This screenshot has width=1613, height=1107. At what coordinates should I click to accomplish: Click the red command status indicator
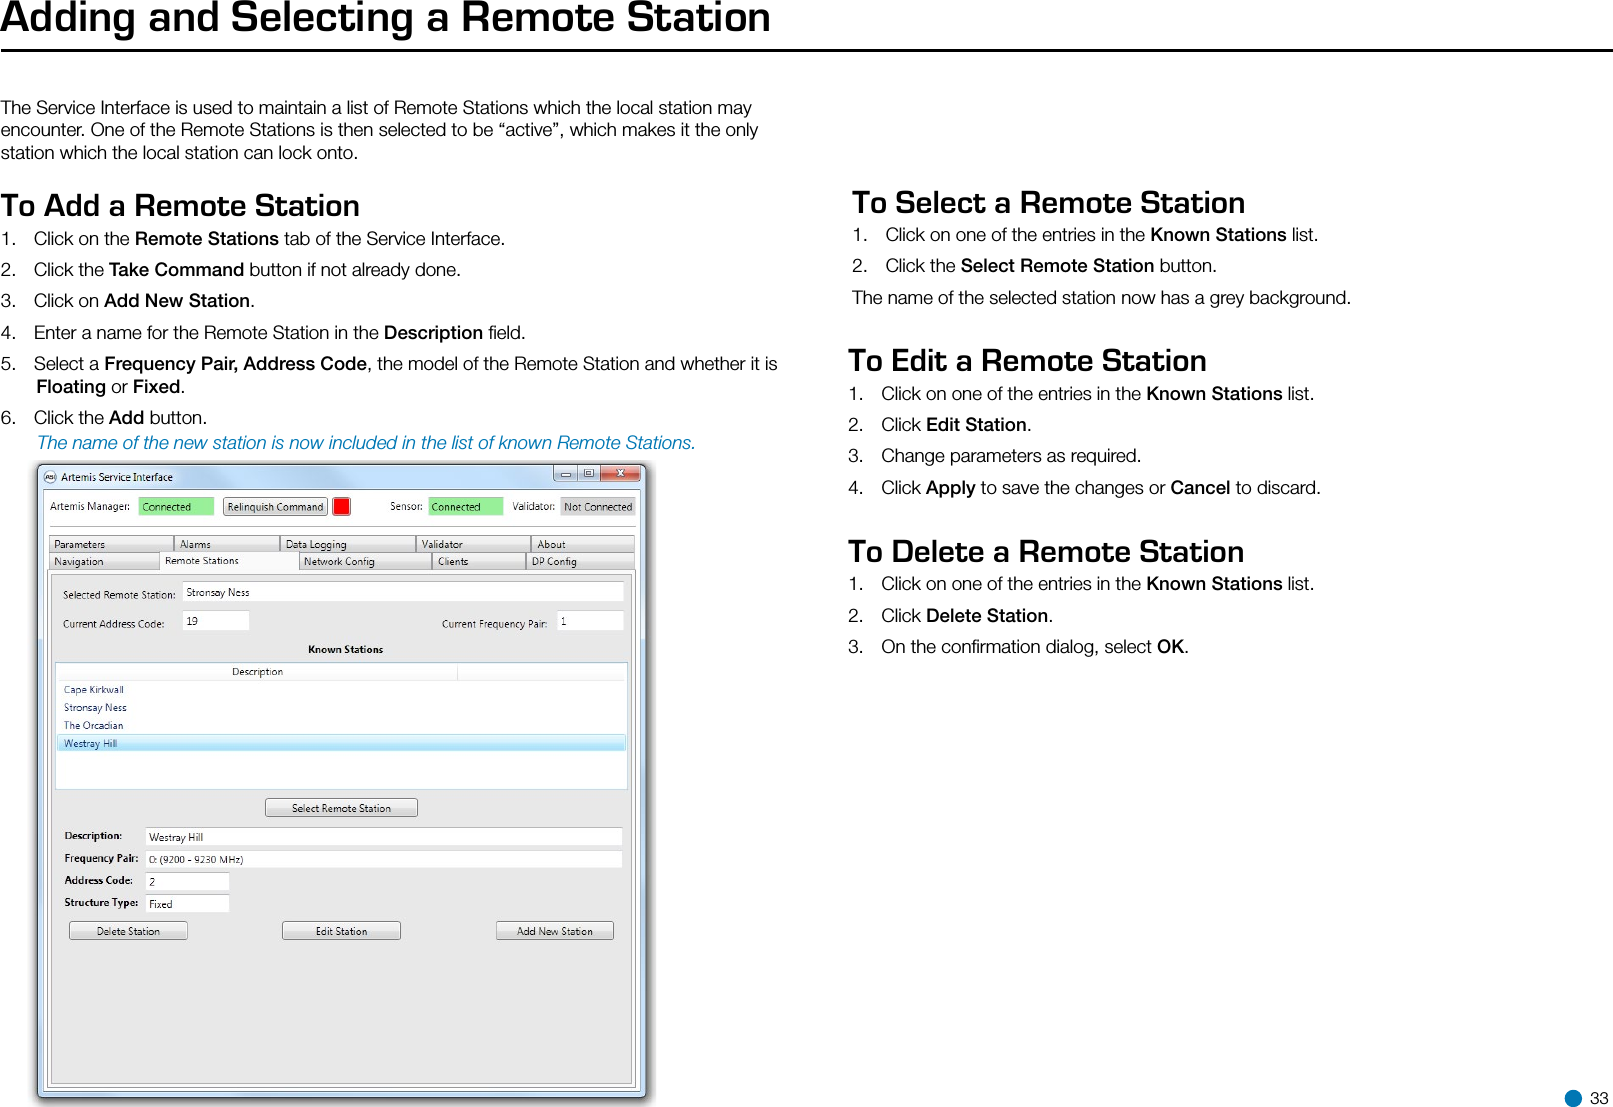(x=342, y=507)
